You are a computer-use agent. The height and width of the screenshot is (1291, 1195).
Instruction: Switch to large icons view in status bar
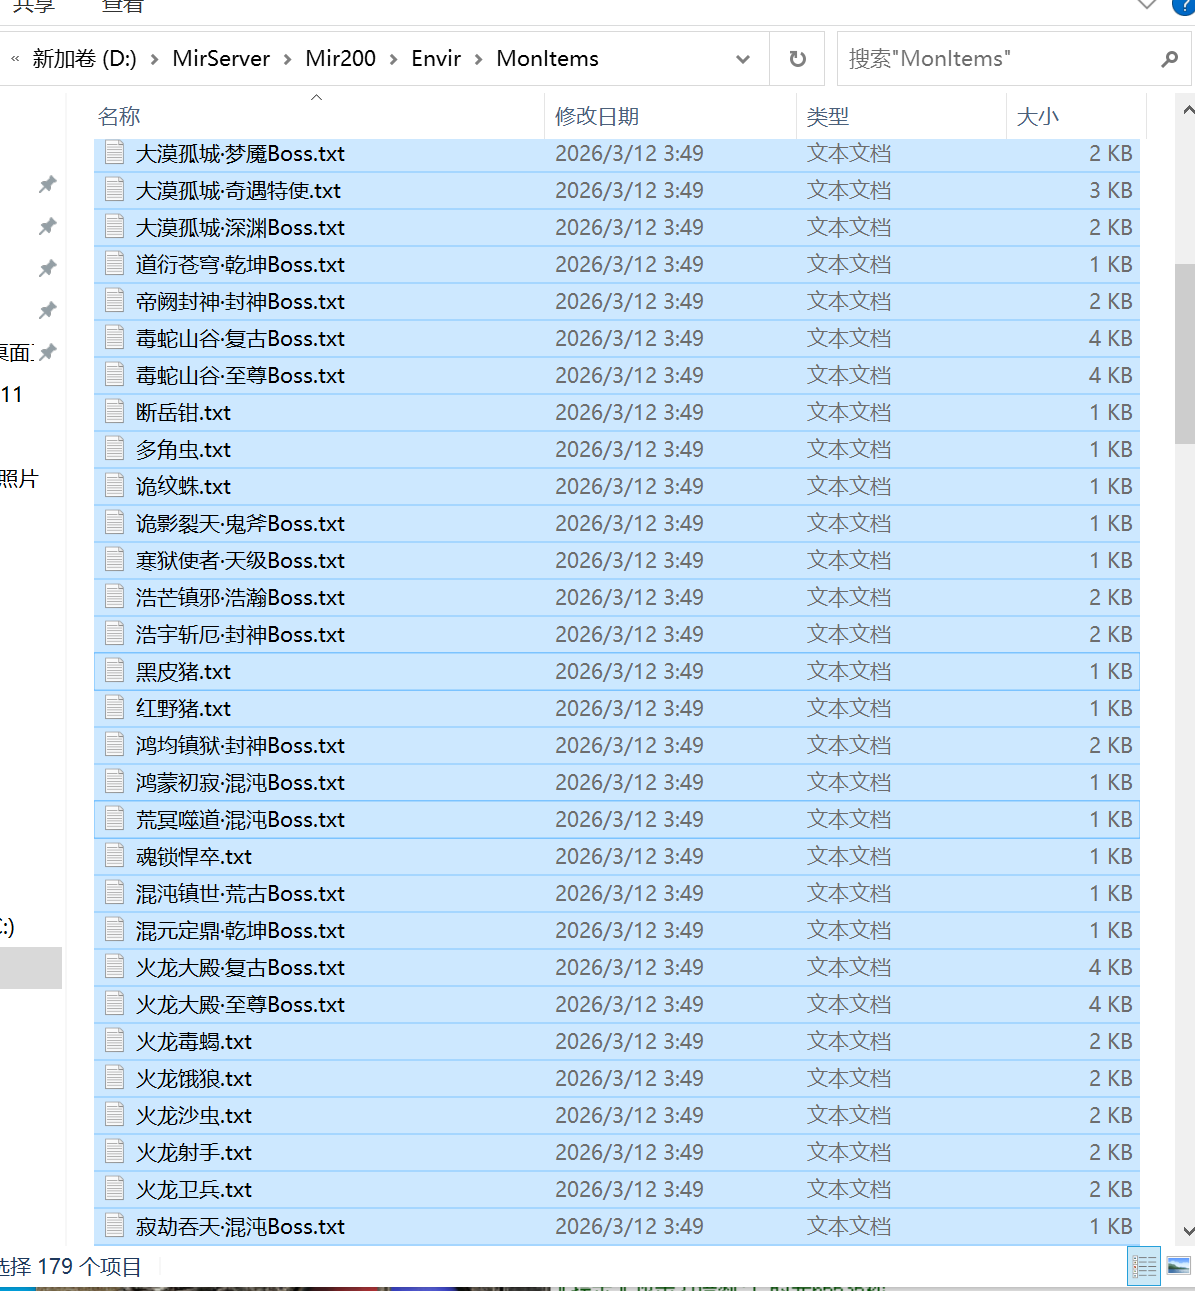[x=1178, y=1266]
